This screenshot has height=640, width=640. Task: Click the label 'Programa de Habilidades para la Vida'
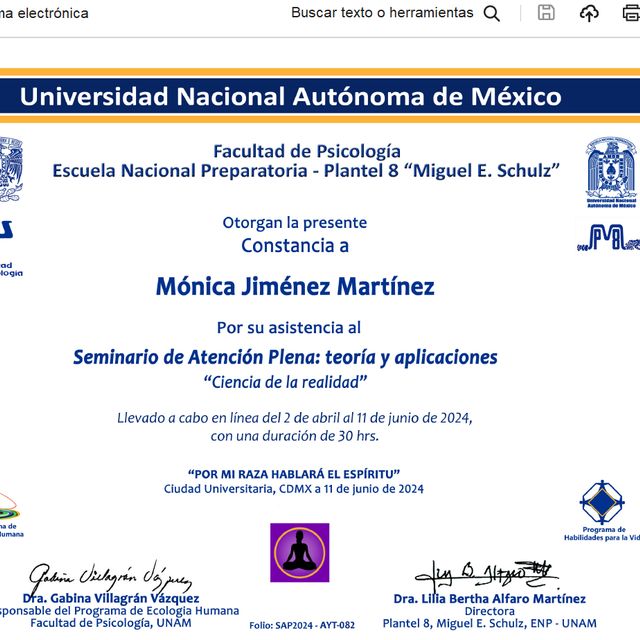click(602, 533)
